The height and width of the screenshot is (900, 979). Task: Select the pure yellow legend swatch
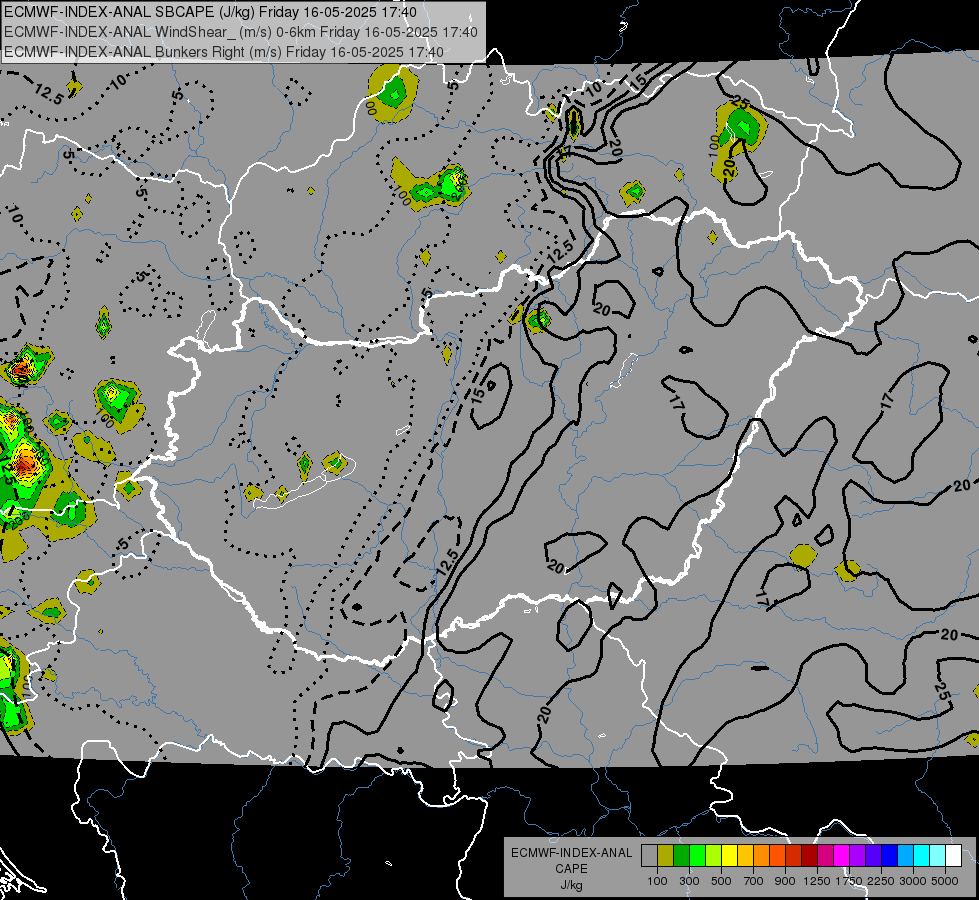pos(729,855)
